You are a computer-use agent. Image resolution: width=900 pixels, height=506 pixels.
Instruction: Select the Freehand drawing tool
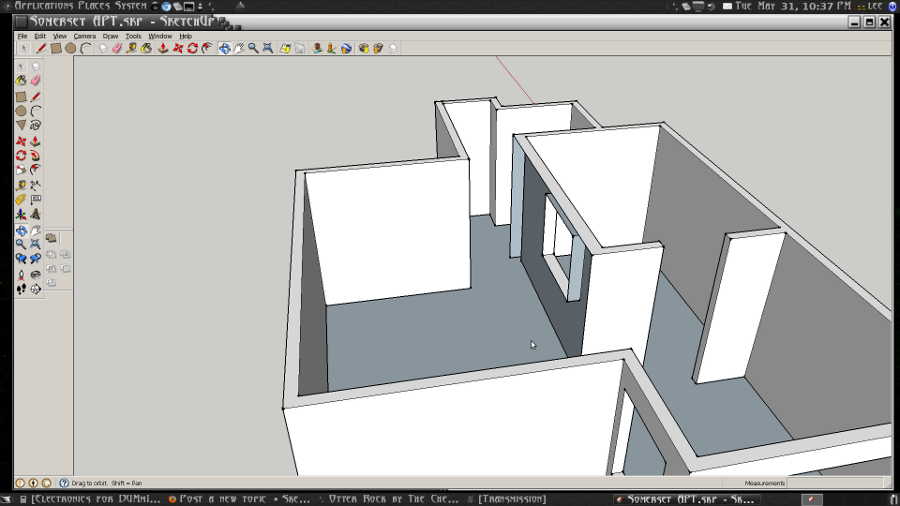[36, 126]
